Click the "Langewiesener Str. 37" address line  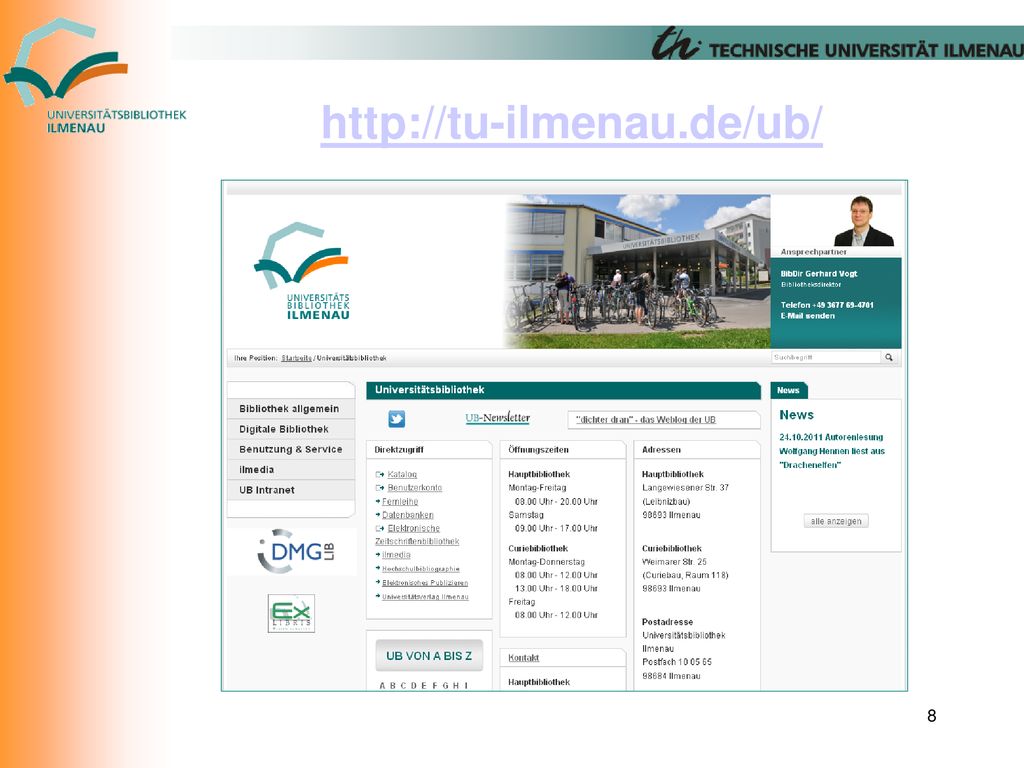point(685,488)
